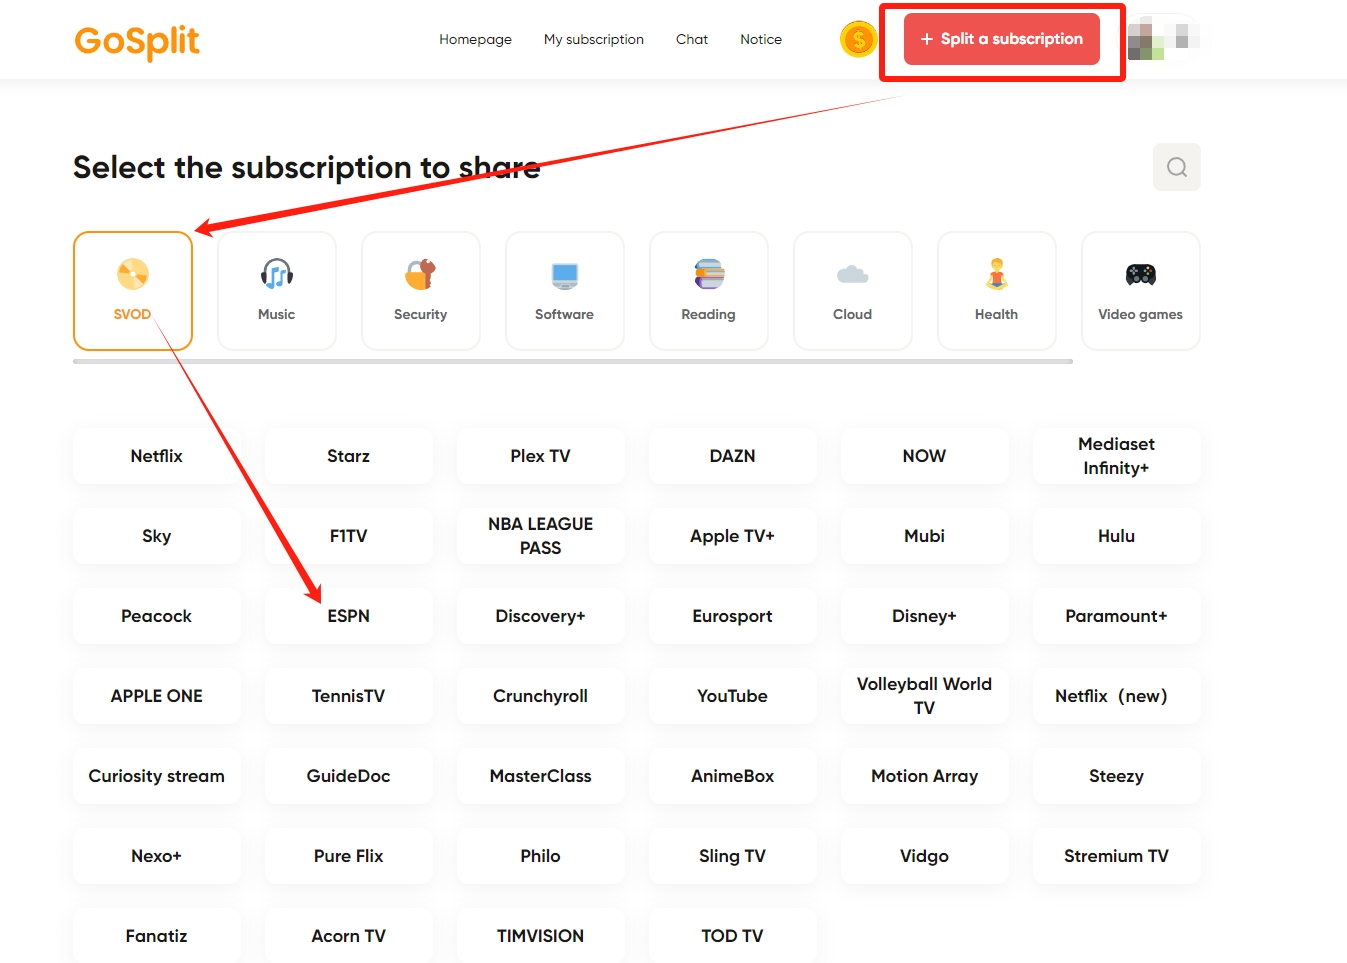Pick Netflix (new) option

pyautogui.click(x=1117, y=696)
